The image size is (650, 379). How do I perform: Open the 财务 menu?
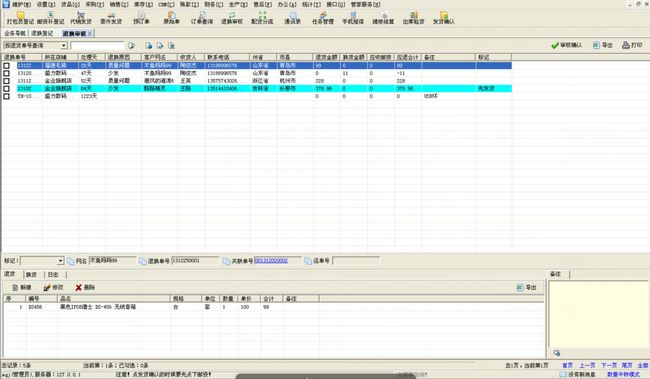click(x=214, y=4)
